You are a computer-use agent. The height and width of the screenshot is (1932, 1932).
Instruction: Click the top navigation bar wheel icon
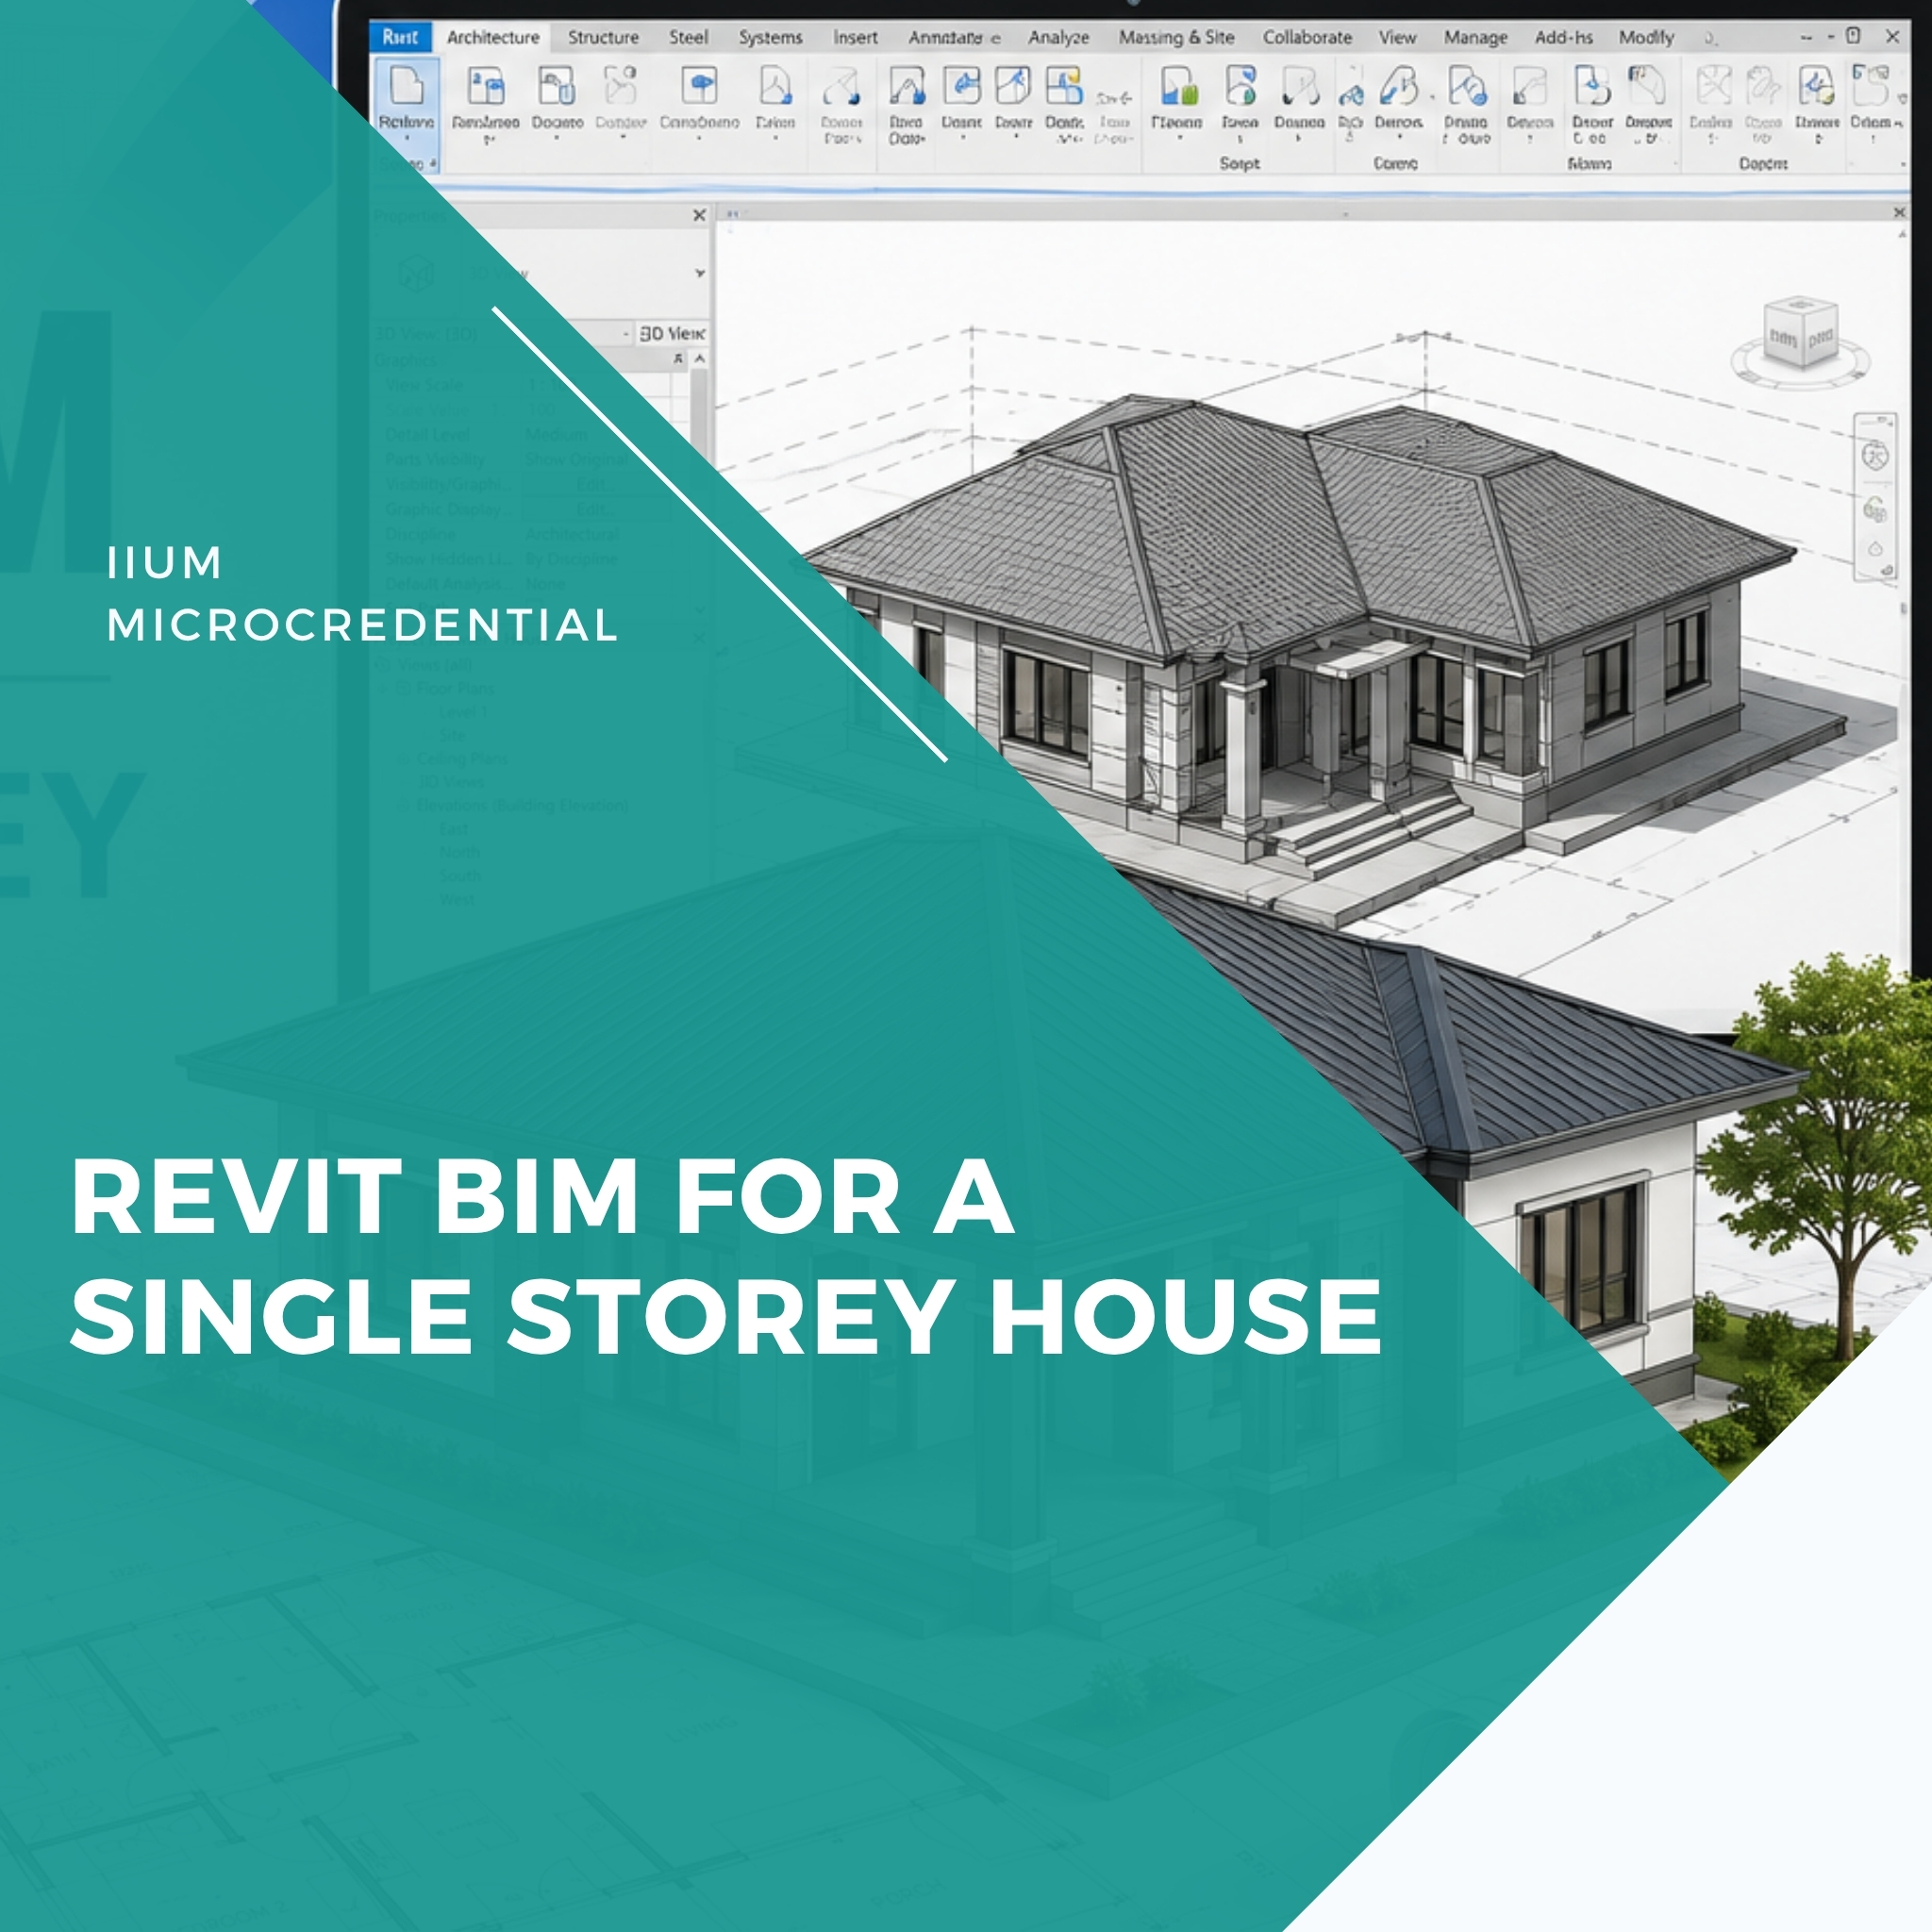point(1875,455)
